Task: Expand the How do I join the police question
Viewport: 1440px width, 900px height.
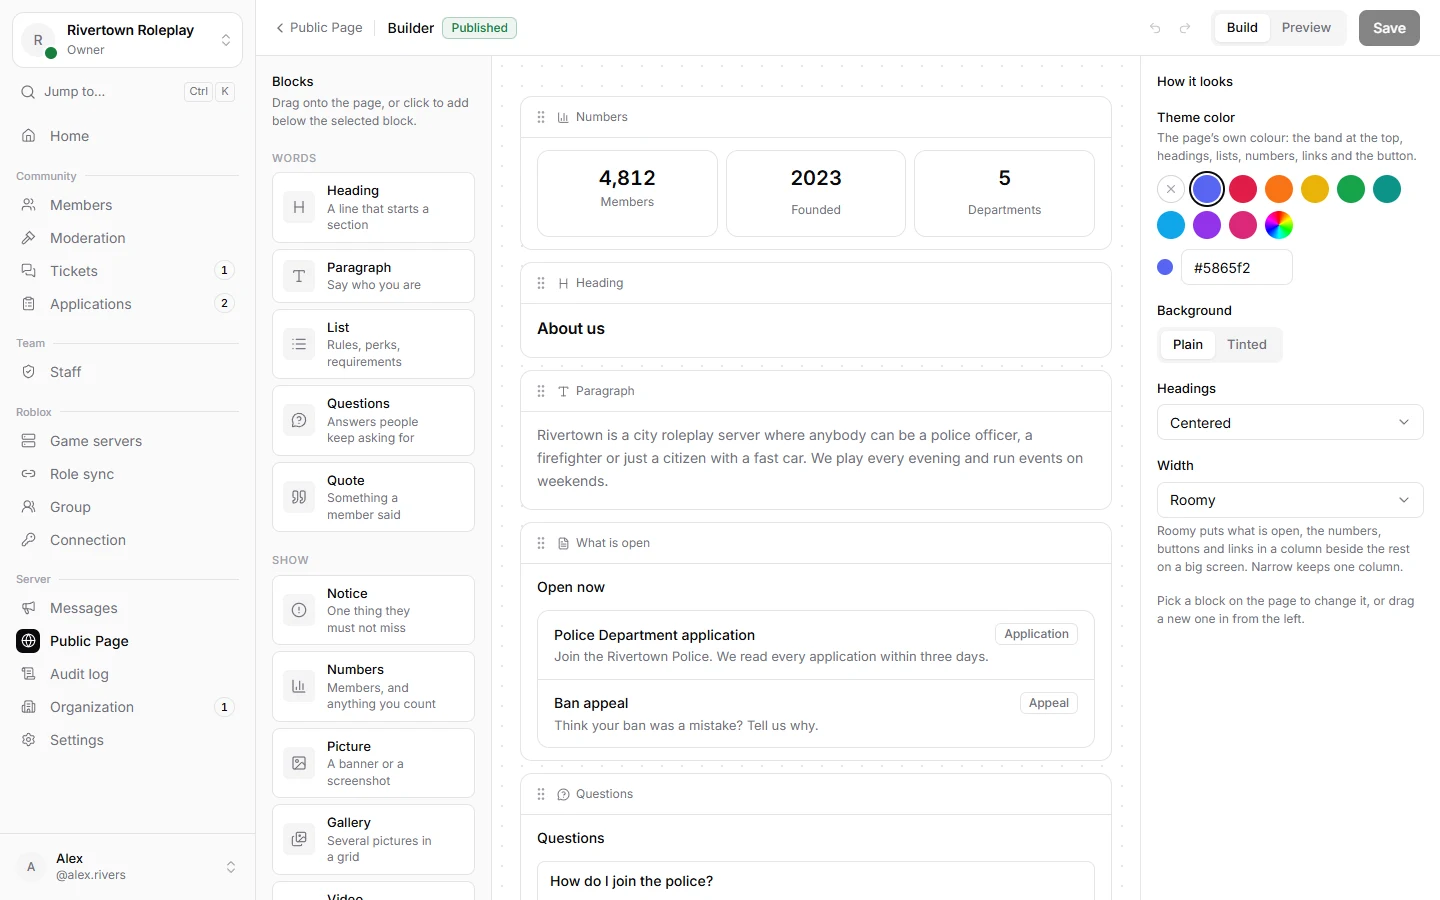Action: [x=816, y=881]
